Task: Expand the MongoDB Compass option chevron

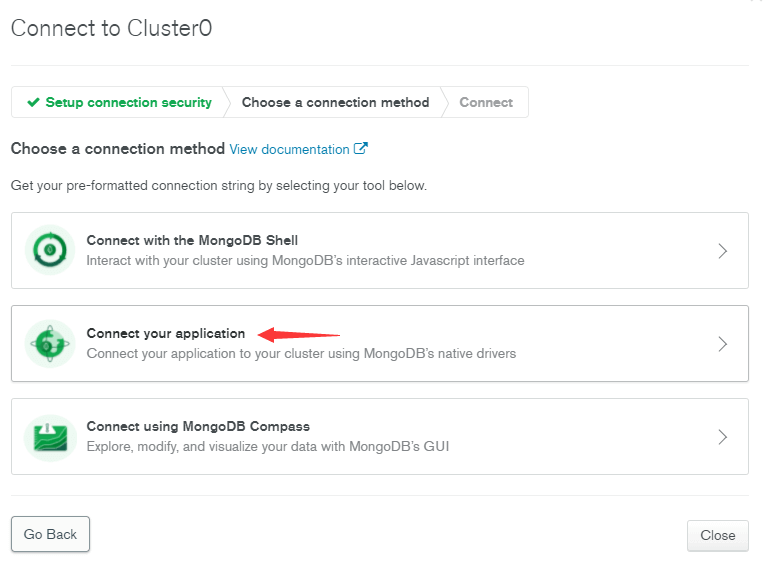Action: 722,437
